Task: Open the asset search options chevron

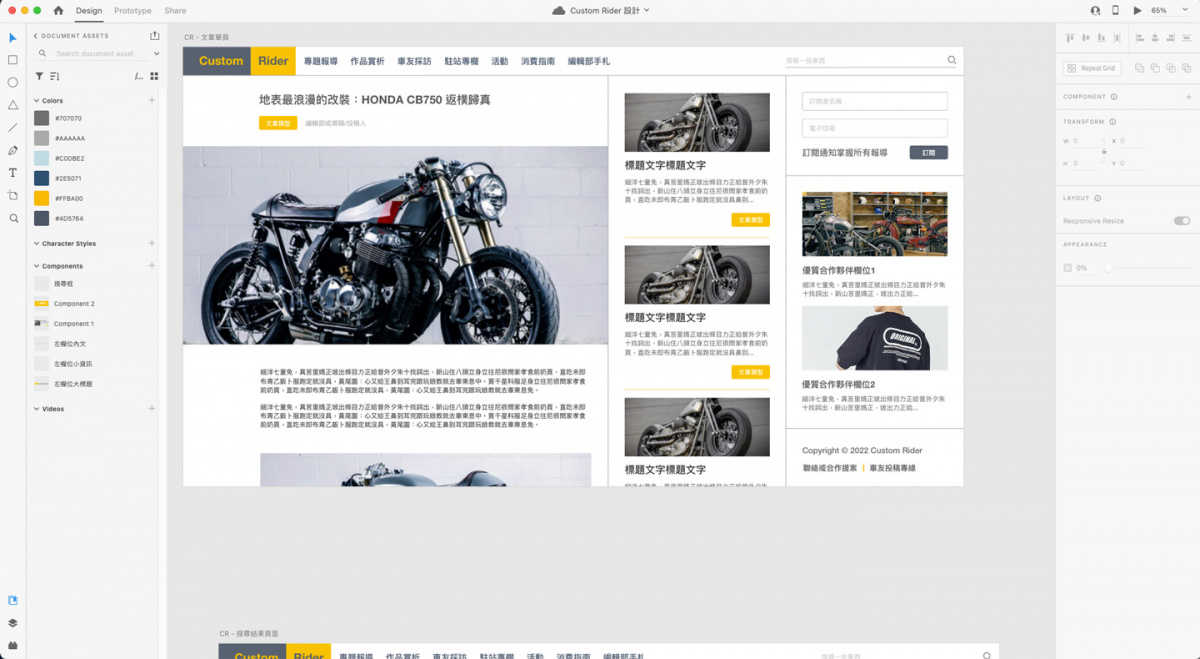Action: click(x=156, y=54)
